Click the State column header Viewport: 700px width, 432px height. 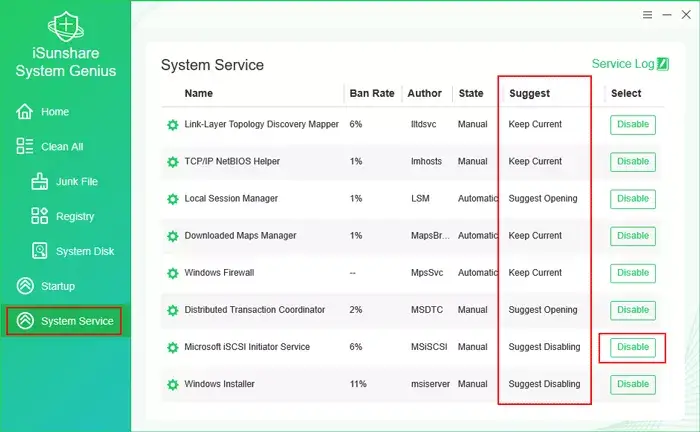pyautogui.click(x=471, y=93)
